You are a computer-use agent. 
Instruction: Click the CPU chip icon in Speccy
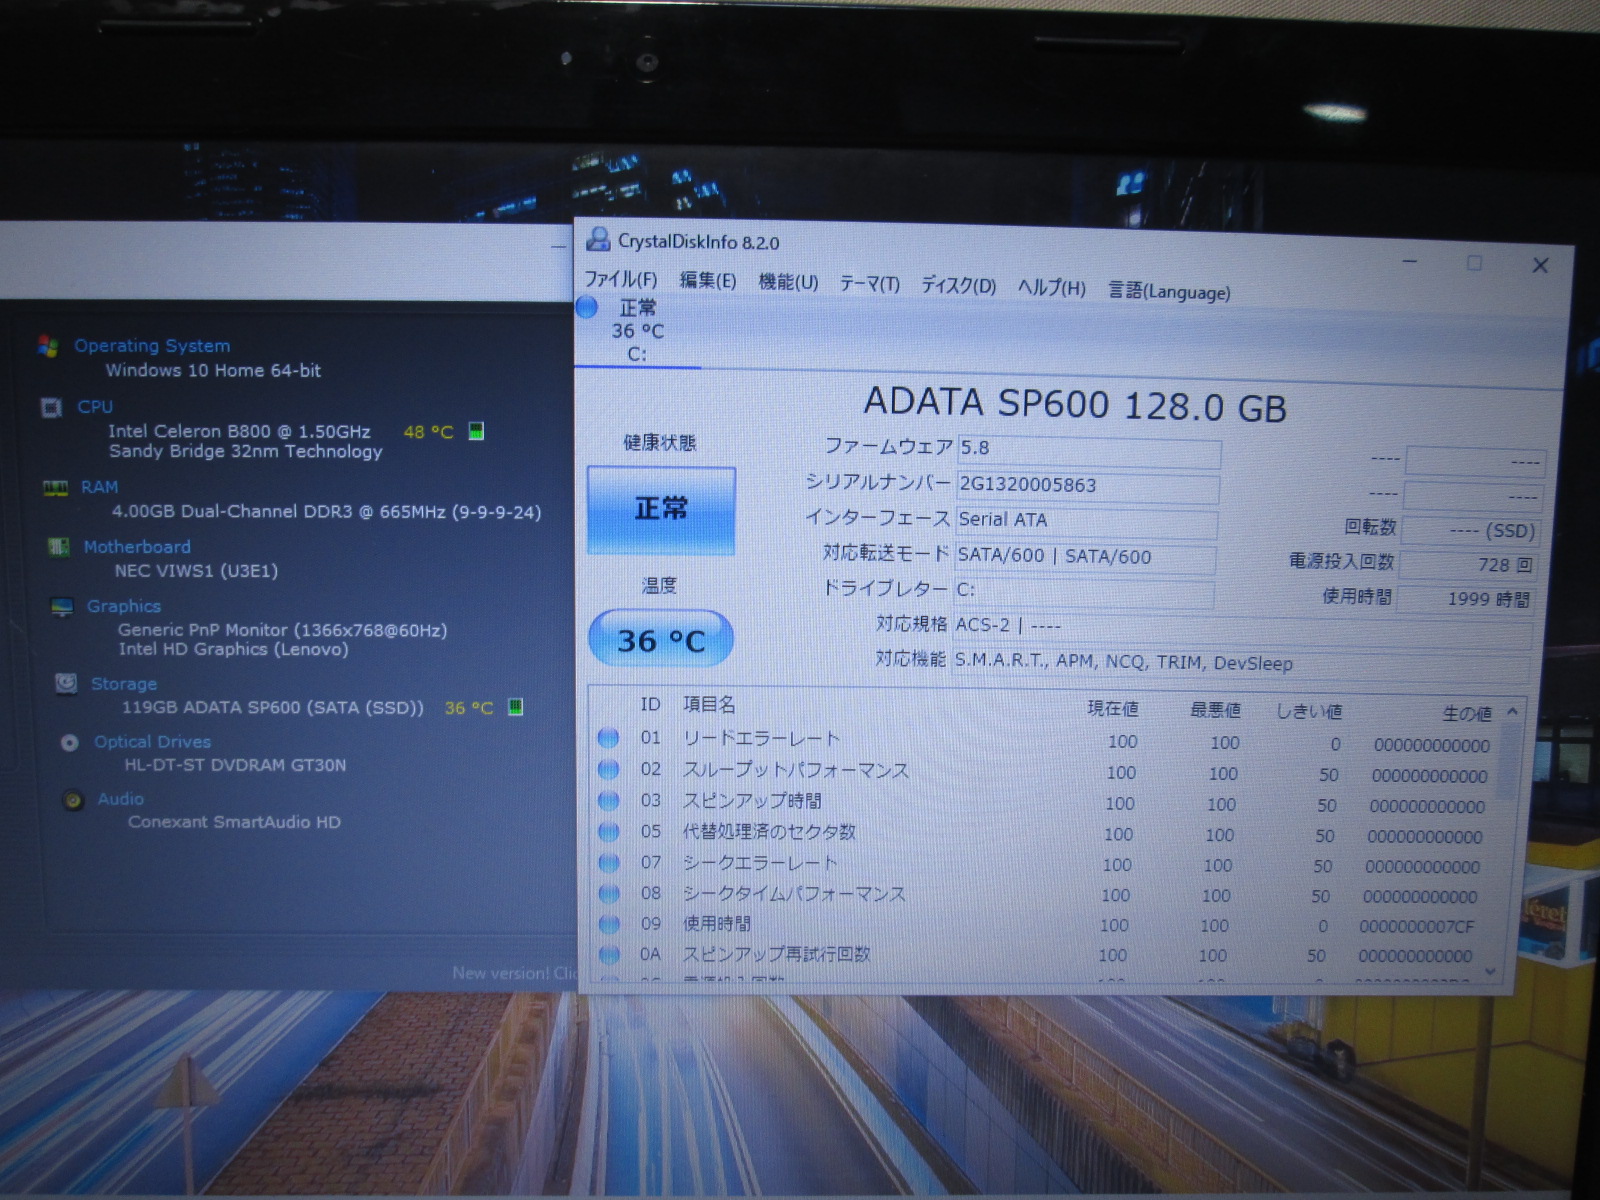(51, 407)
